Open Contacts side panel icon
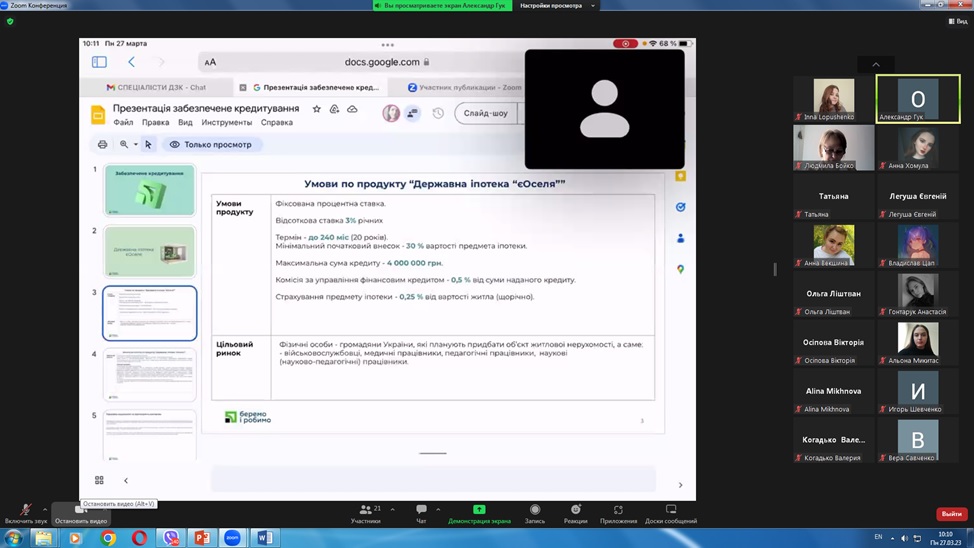The width and height of the screenshot is (974, 548). (681, 238)
